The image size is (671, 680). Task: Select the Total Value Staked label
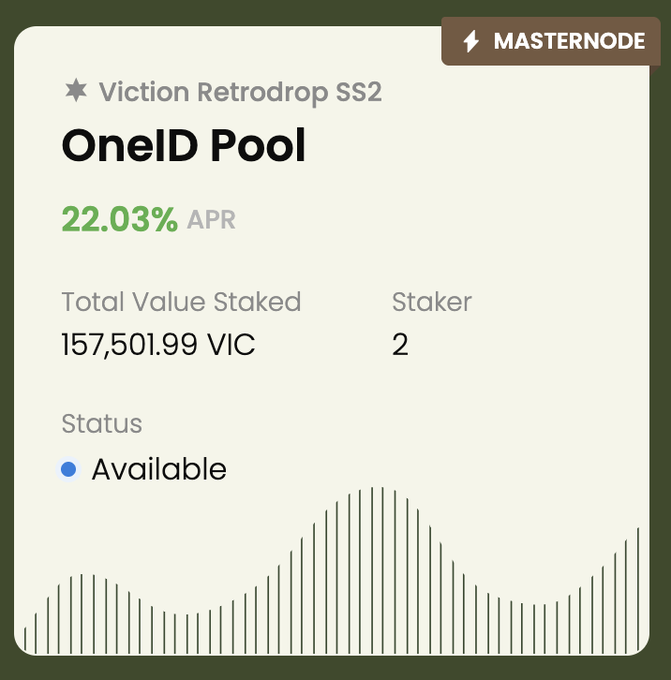pyautogui.click(x=181, y=301)
